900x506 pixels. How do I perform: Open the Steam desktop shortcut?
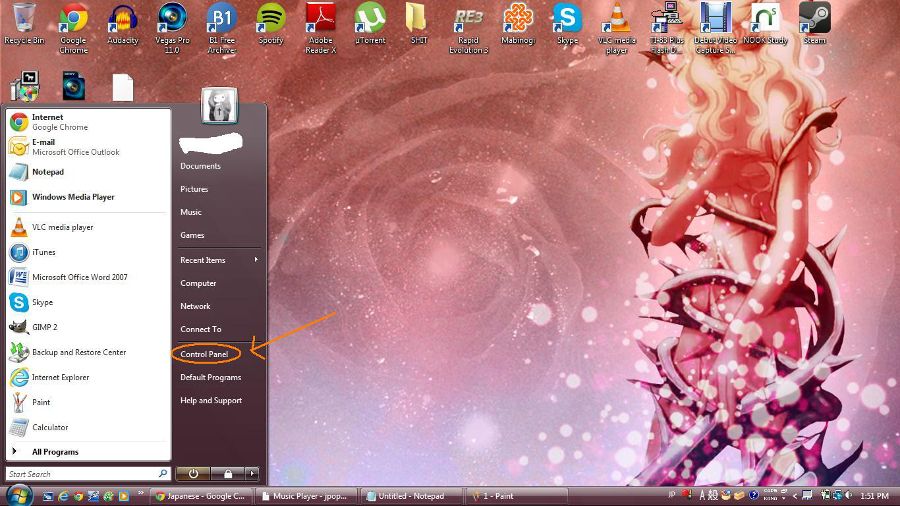pos(815,20)
